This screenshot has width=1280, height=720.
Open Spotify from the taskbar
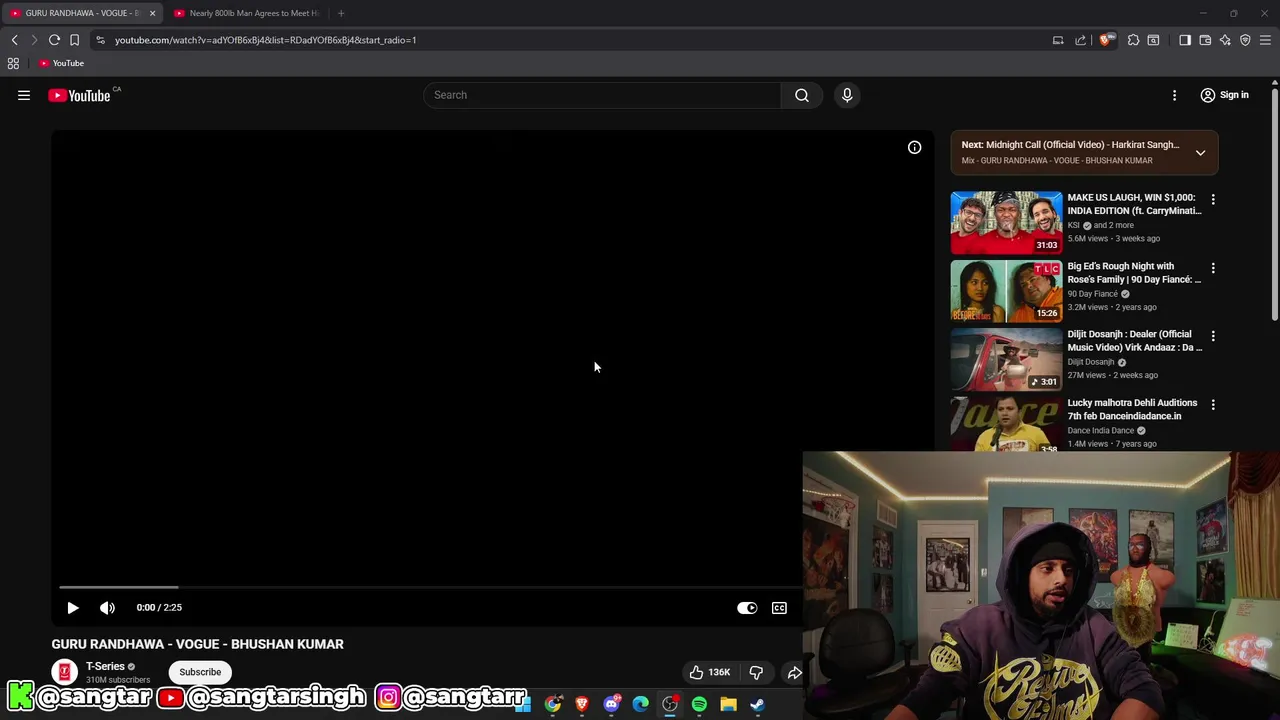(699, 704)
